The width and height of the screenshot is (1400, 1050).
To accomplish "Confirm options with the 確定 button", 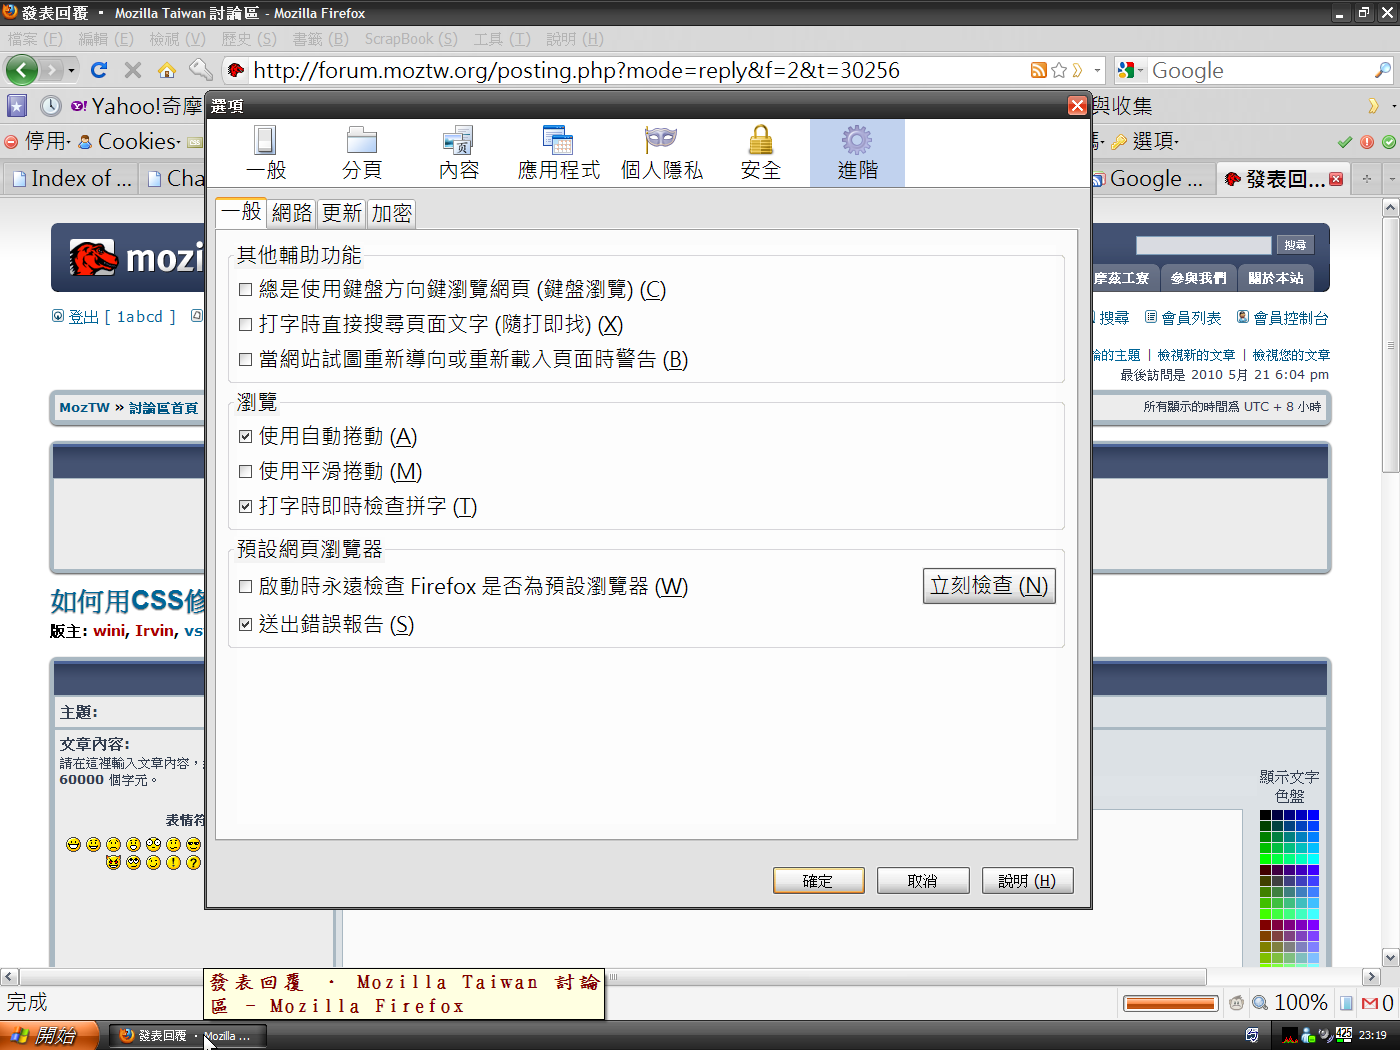I will coord(819,881).
